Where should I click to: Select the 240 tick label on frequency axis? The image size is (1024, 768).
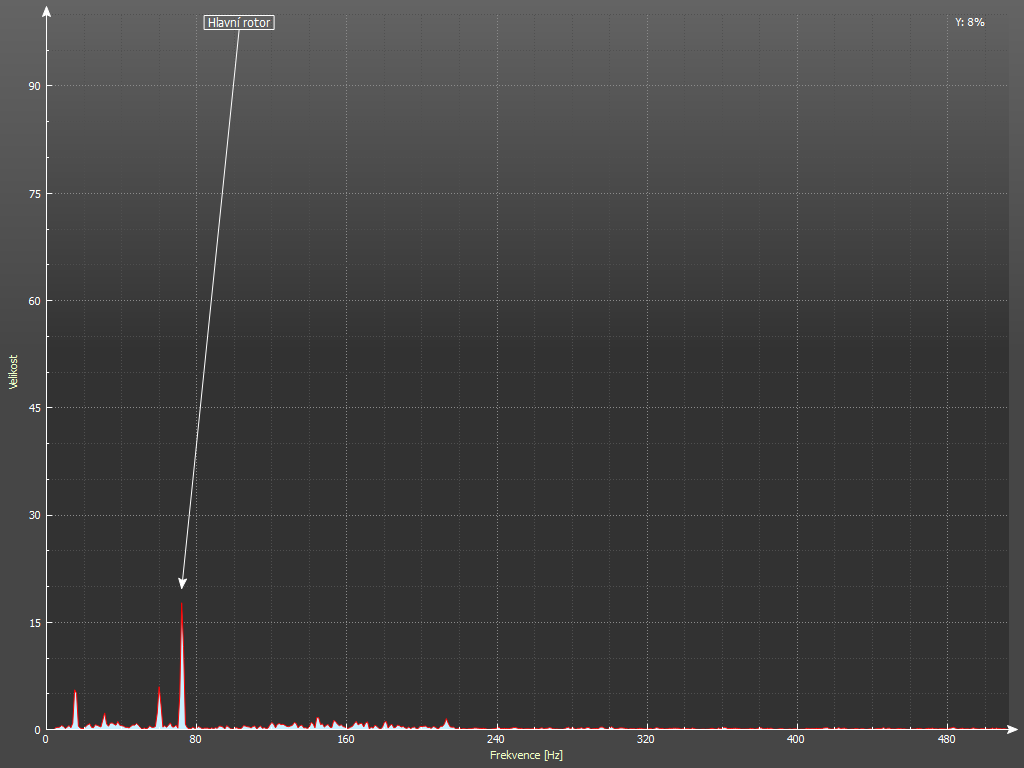[496, 740]
